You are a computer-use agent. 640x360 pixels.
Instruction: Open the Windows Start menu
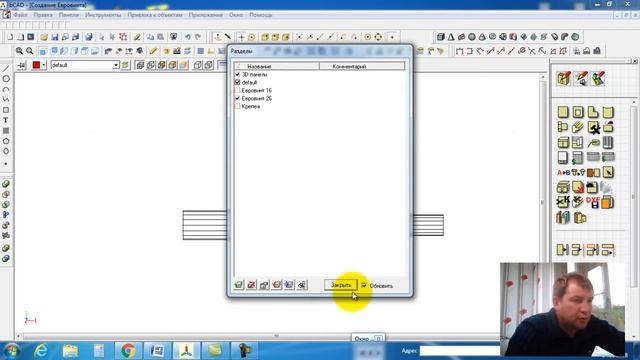[11, 351]
